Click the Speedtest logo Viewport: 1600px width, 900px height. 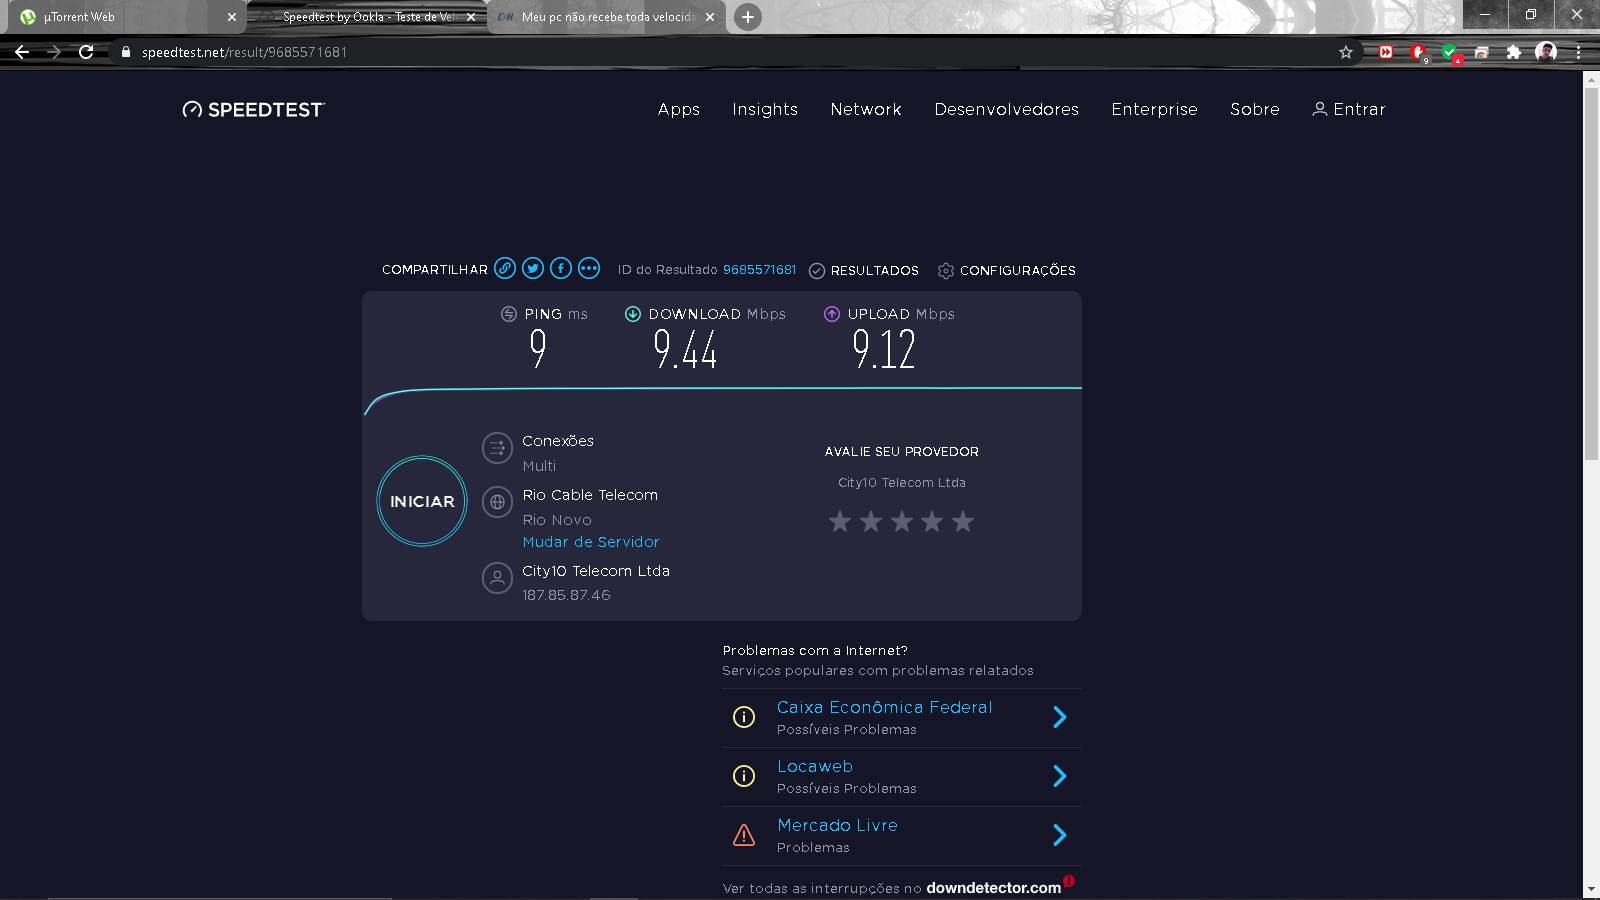[x=254, y=110]
